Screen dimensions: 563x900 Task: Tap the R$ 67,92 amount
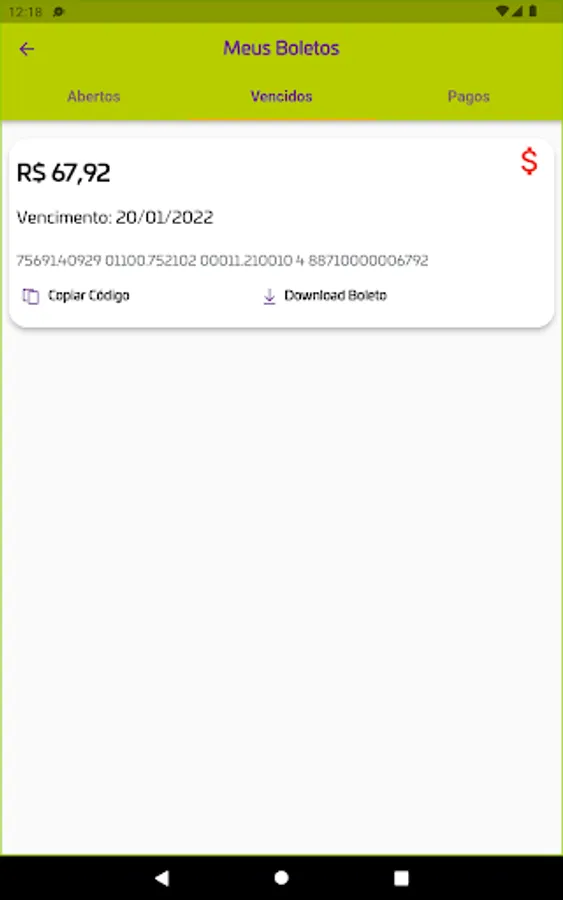pyautogui.click(x=63, y=173)
